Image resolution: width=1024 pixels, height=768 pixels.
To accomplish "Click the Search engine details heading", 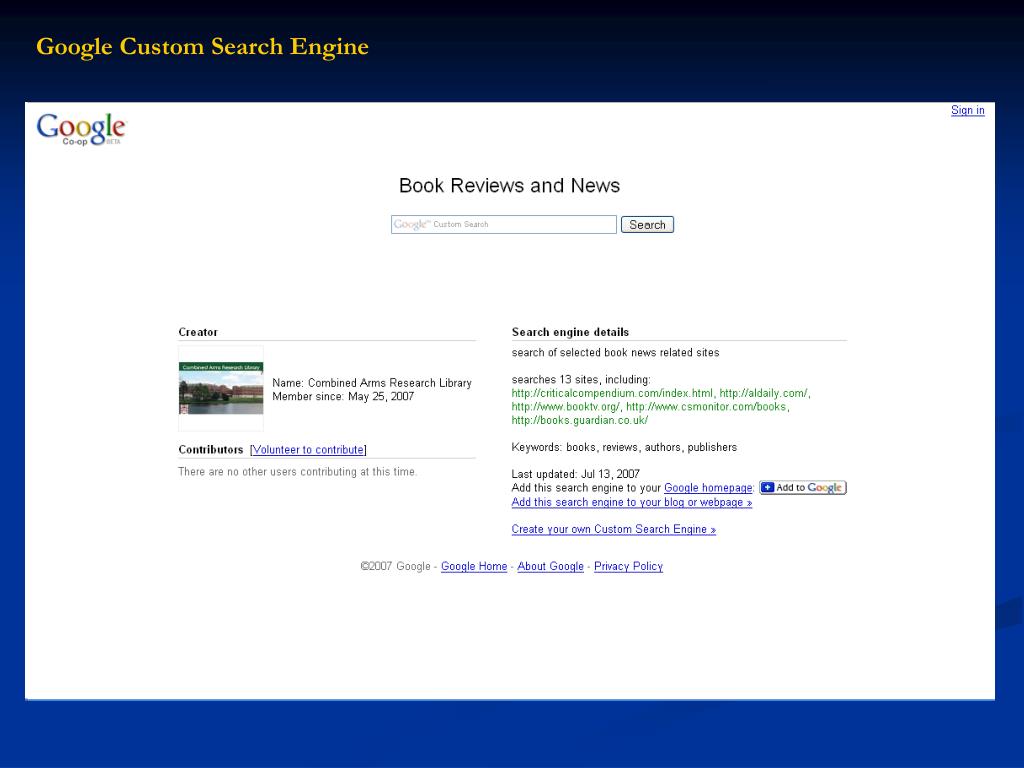I will pyautogui.click(x=570, y=332).
